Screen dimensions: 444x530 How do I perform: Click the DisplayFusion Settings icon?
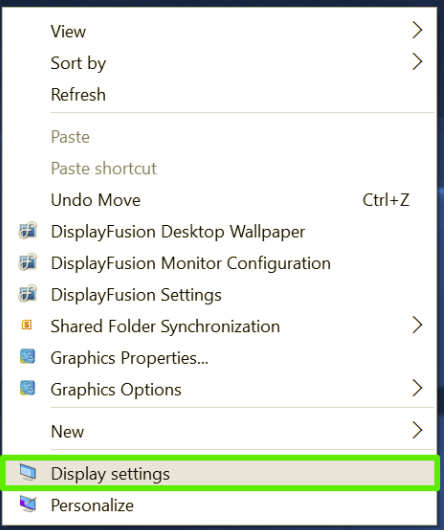(x=28, y=293)
